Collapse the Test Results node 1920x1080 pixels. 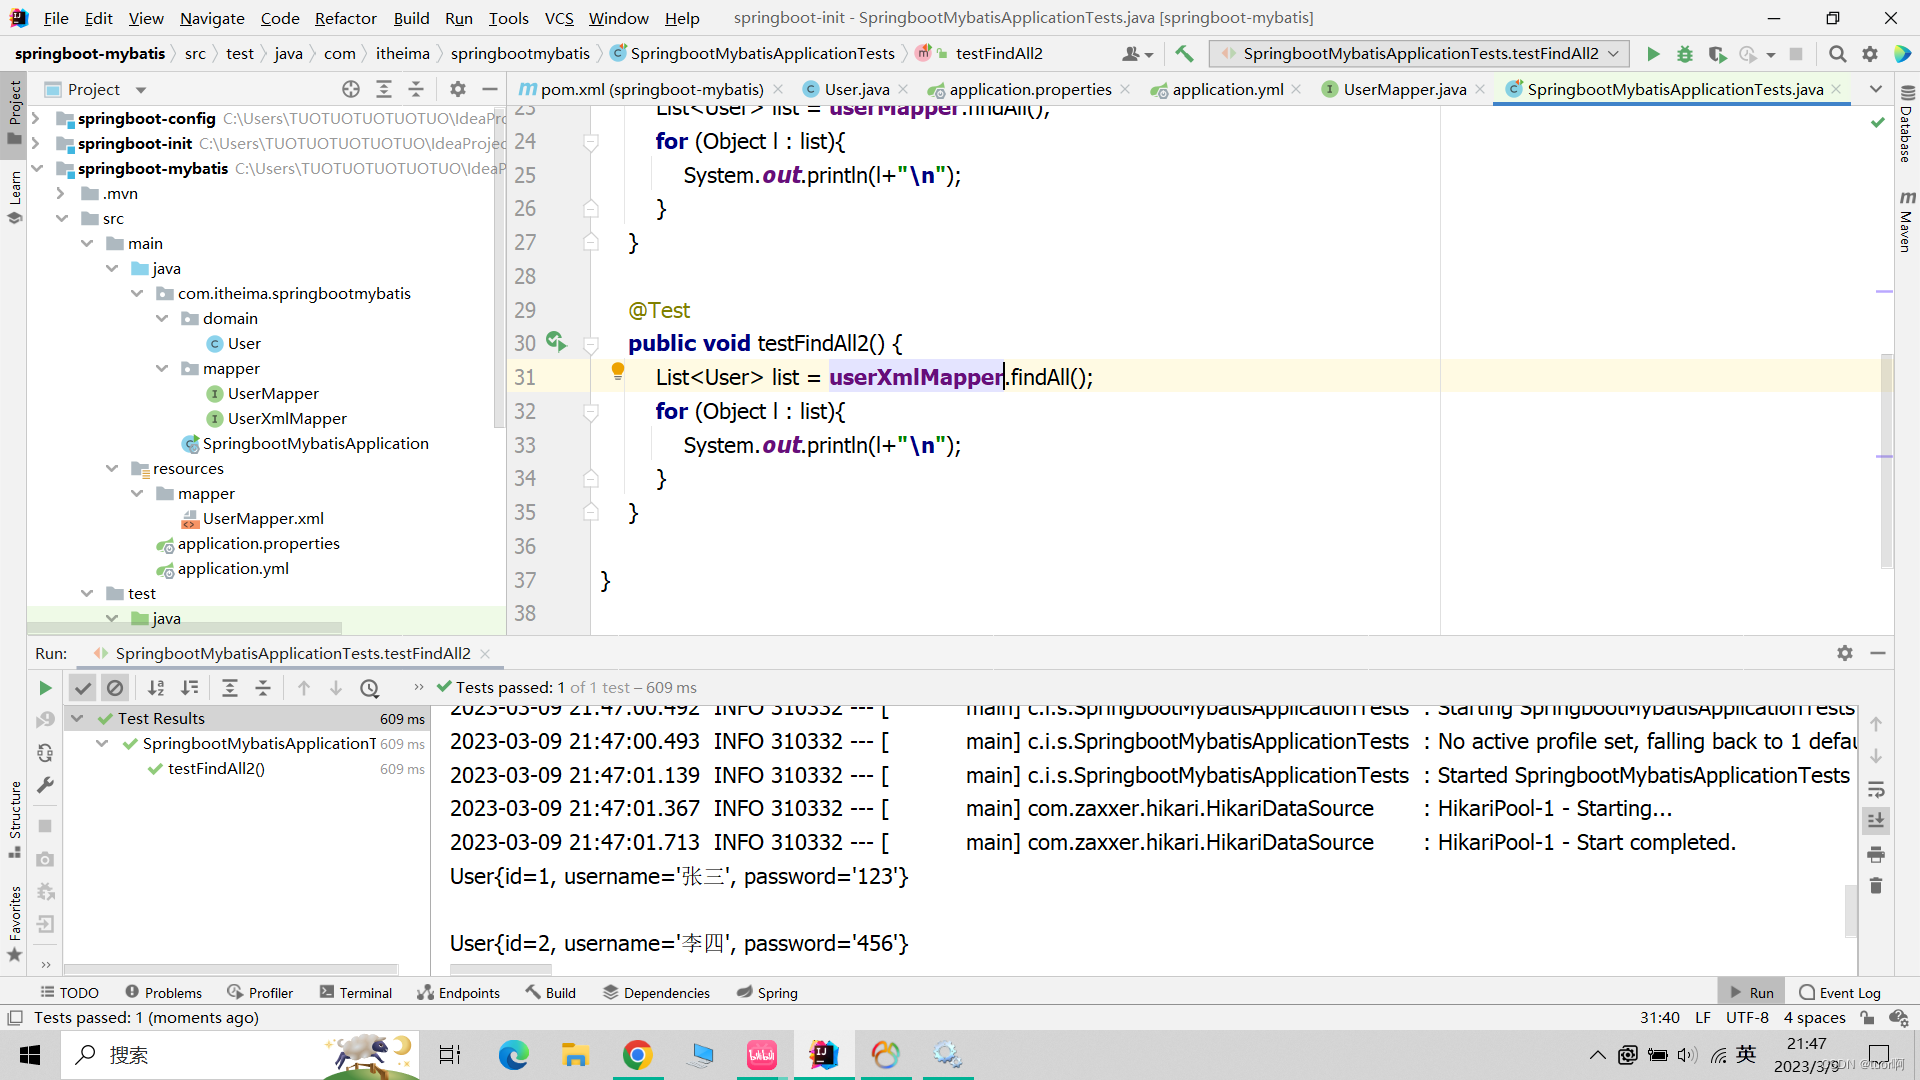(x=77, y=717)
